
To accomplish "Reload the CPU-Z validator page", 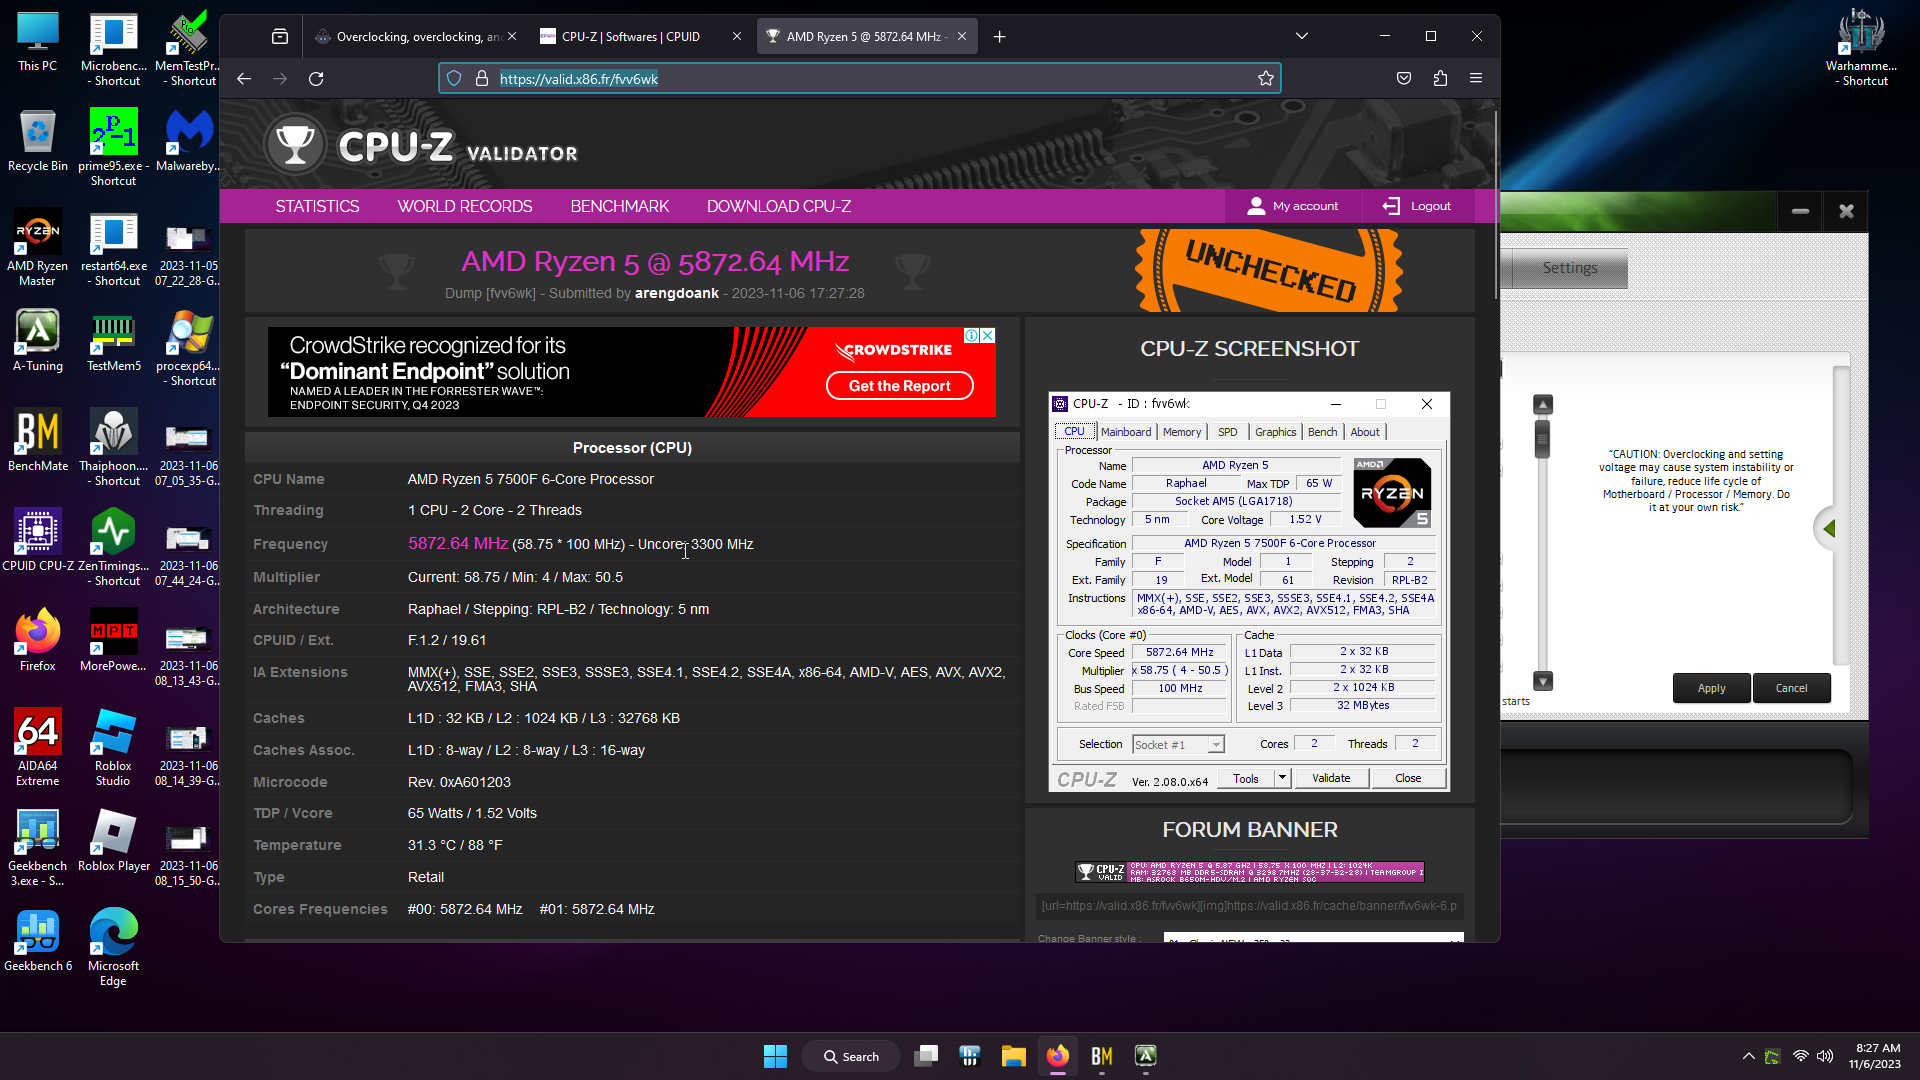I will [x=316, y=78].
